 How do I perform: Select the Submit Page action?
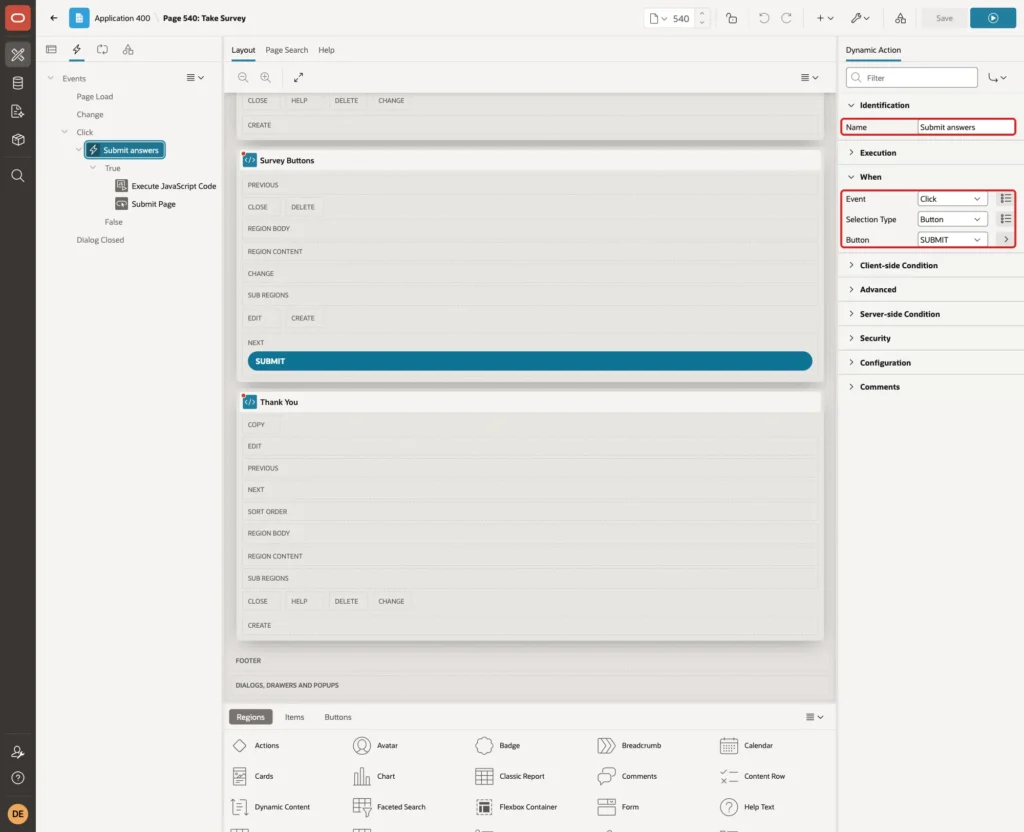tap(153, 204)
